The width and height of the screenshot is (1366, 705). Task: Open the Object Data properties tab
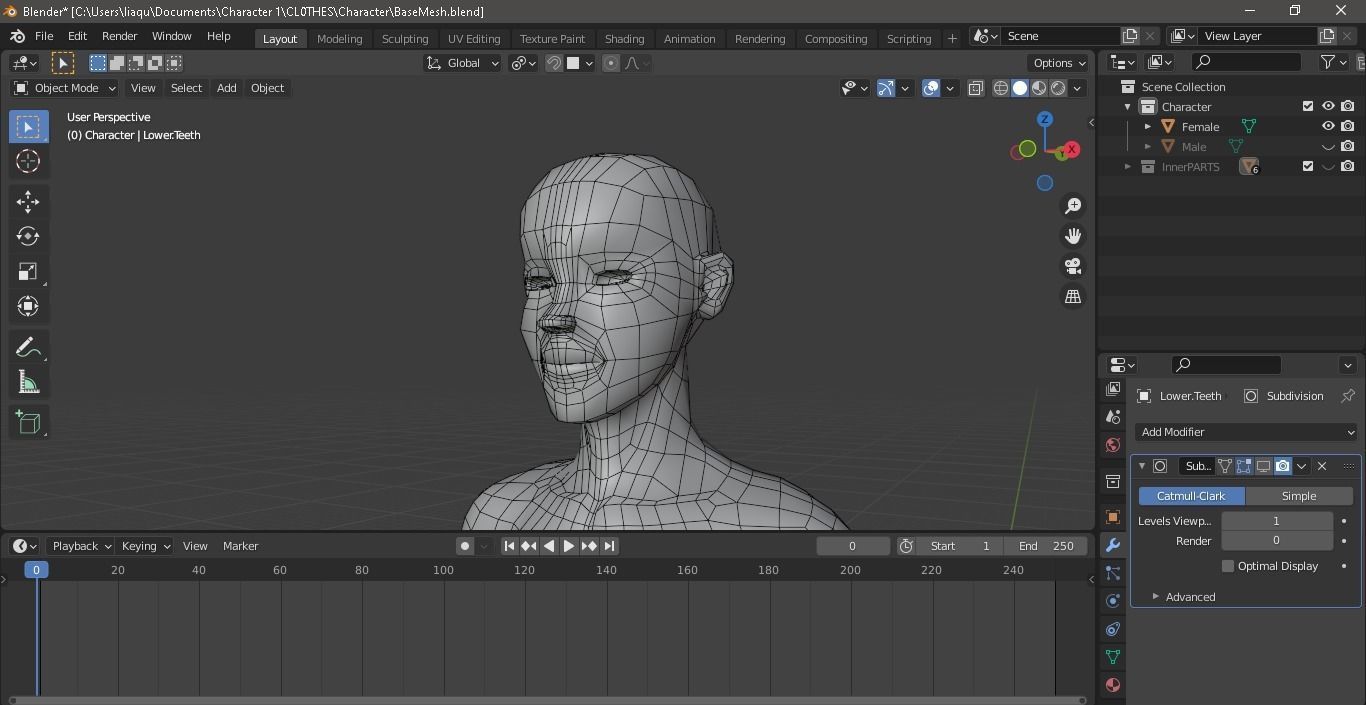(x=1113, y=657)
